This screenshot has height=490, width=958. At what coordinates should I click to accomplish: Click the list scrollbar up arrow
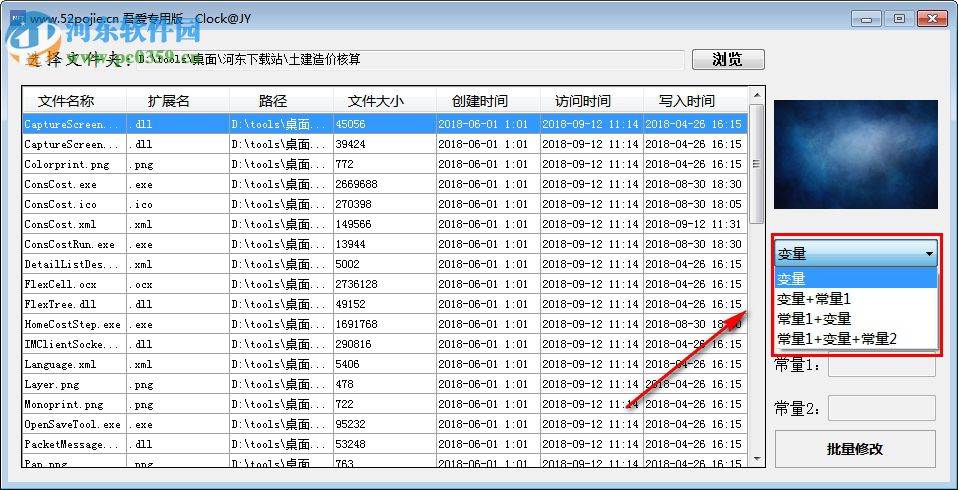click(x=756, y=95)
